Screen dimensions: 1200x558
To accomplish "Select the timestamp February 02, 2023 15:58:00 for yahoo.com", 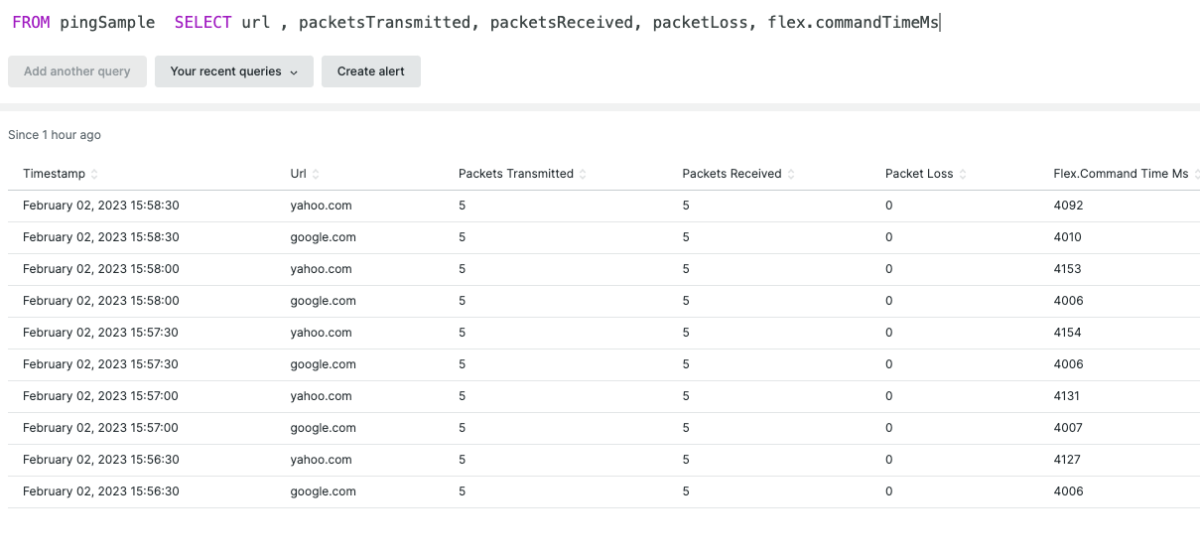I will [x=100, y=269].
